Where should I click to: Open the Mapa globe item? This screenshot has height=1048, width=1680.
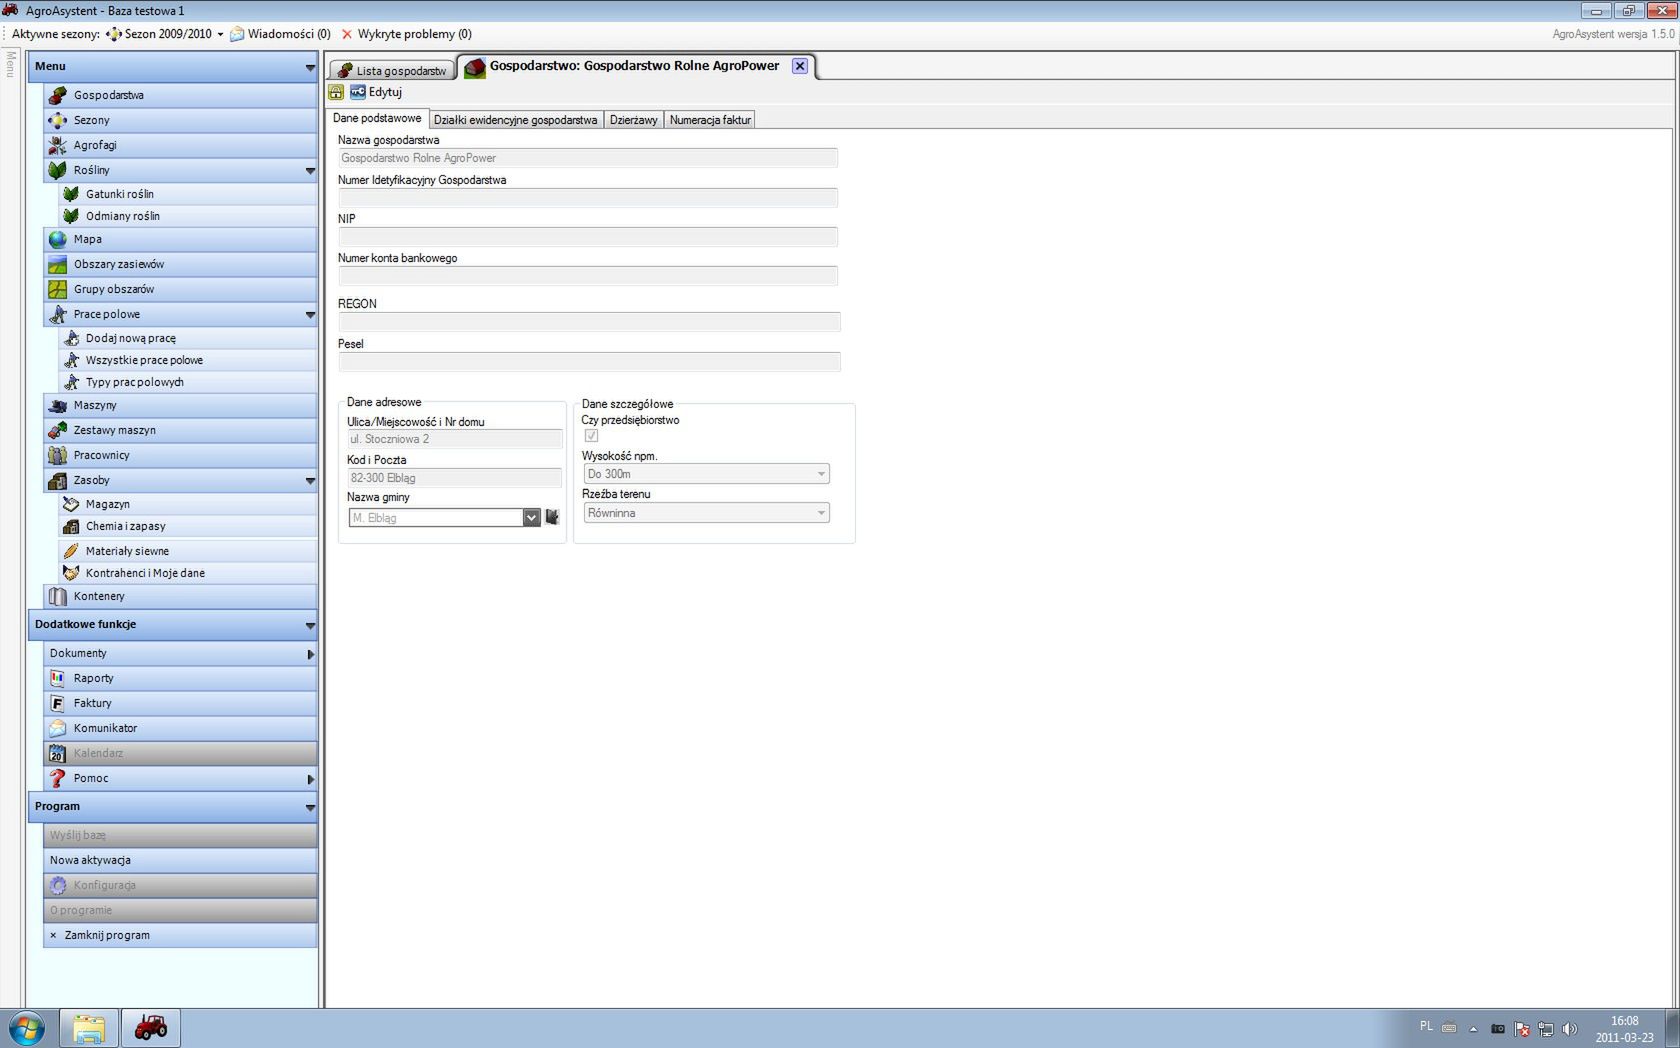pos(180,239)
